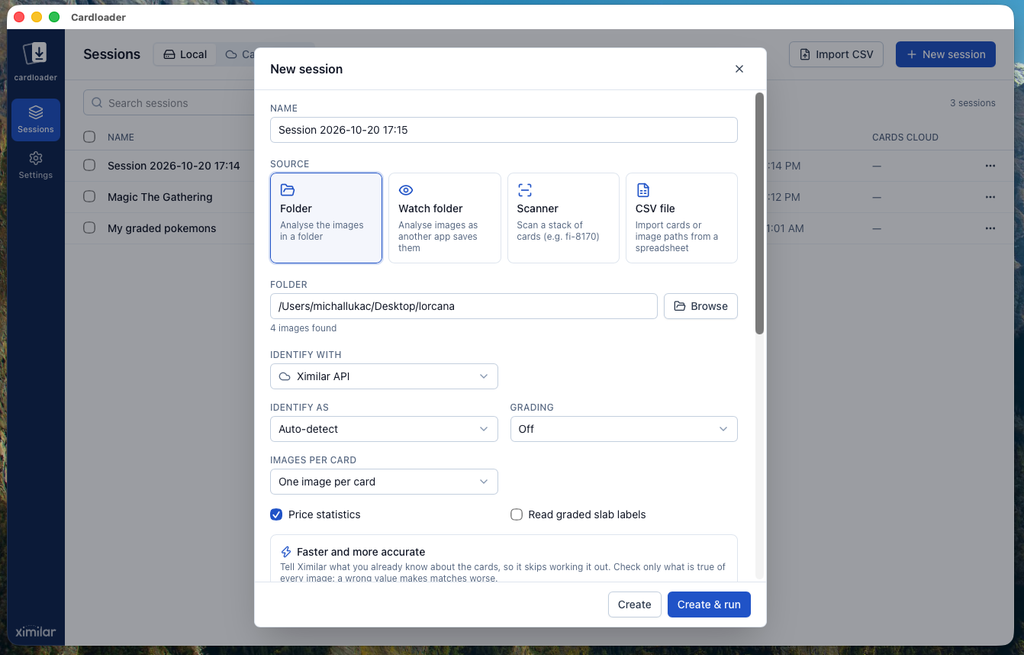Close the New session dialog
Image resolution: width=1024 pixels, height=655 pixels.
click(739, 69)
